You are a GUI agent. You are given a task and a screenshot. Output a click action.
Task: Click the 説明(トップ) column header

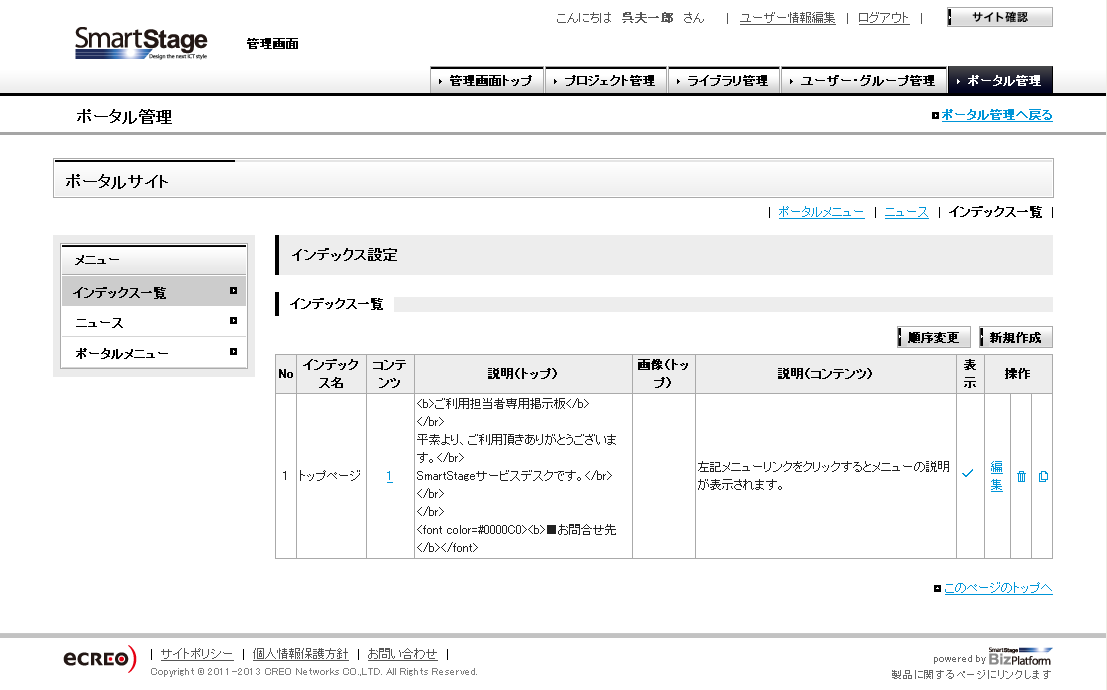[x=523, y=374]
